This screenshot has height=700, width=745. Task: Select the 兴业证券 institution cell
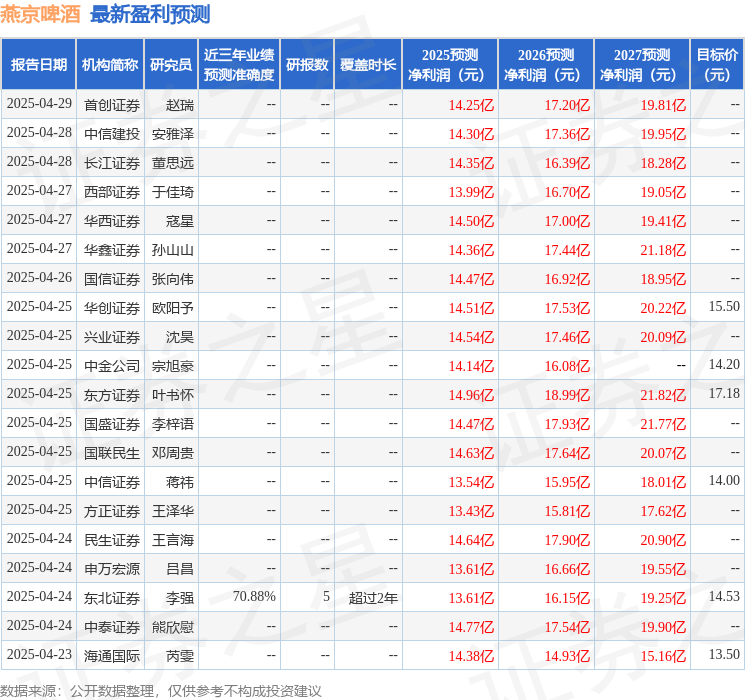(112, 337)
